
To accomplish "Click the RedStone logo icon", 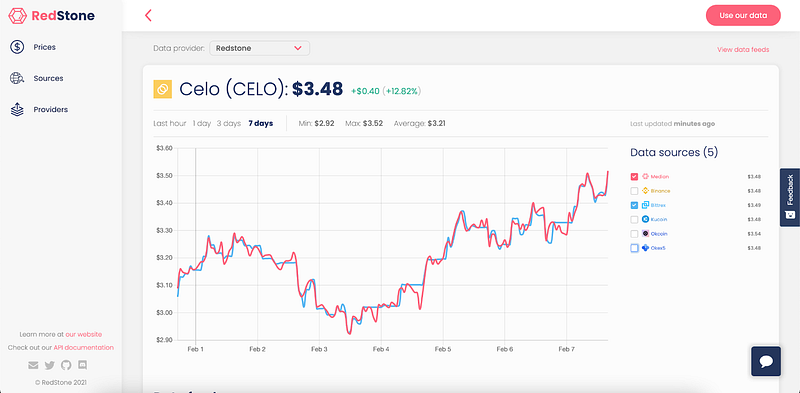I will point(17,16).
